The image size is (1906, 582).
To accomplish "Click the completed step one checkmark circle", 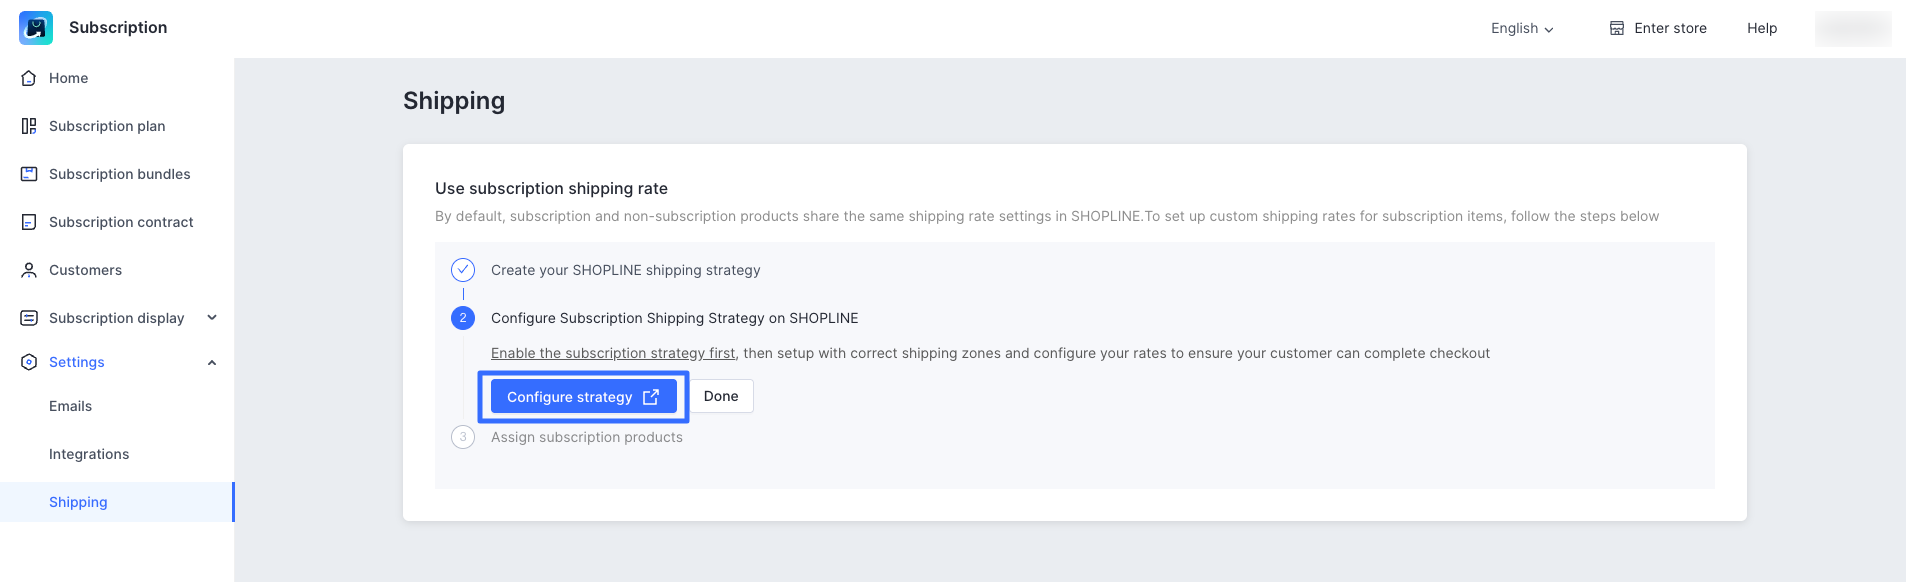I will (x=463, y=270).
